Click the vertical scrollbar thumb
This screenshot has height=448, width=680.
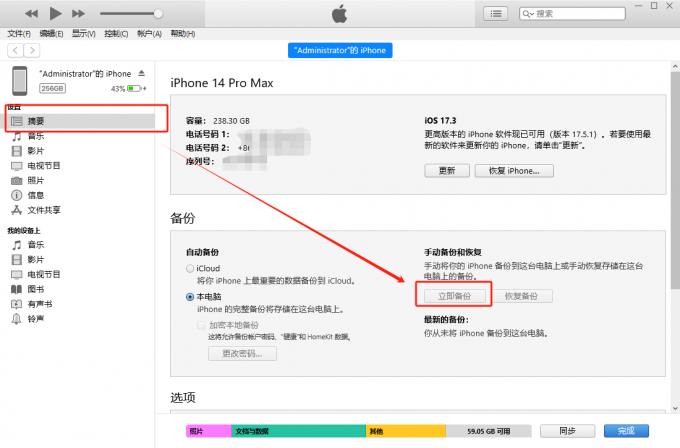pos(675,180)
